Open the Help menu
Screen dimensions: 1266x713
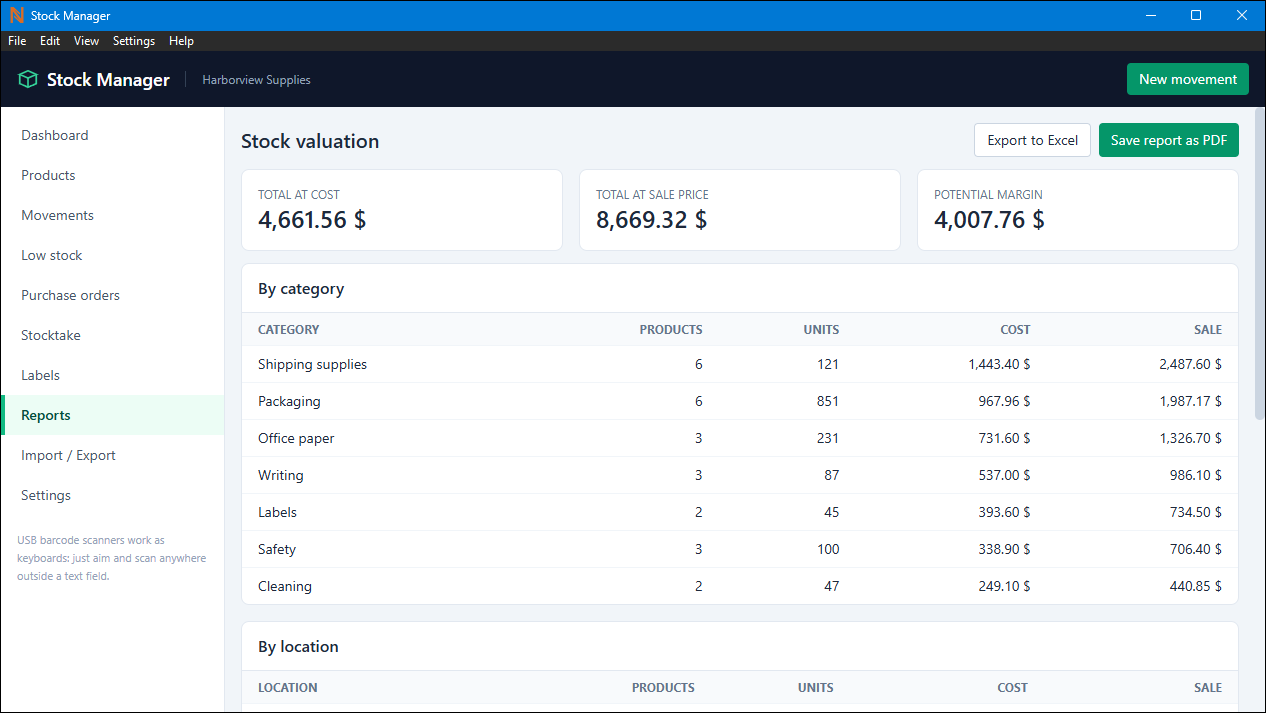point(181,41)
